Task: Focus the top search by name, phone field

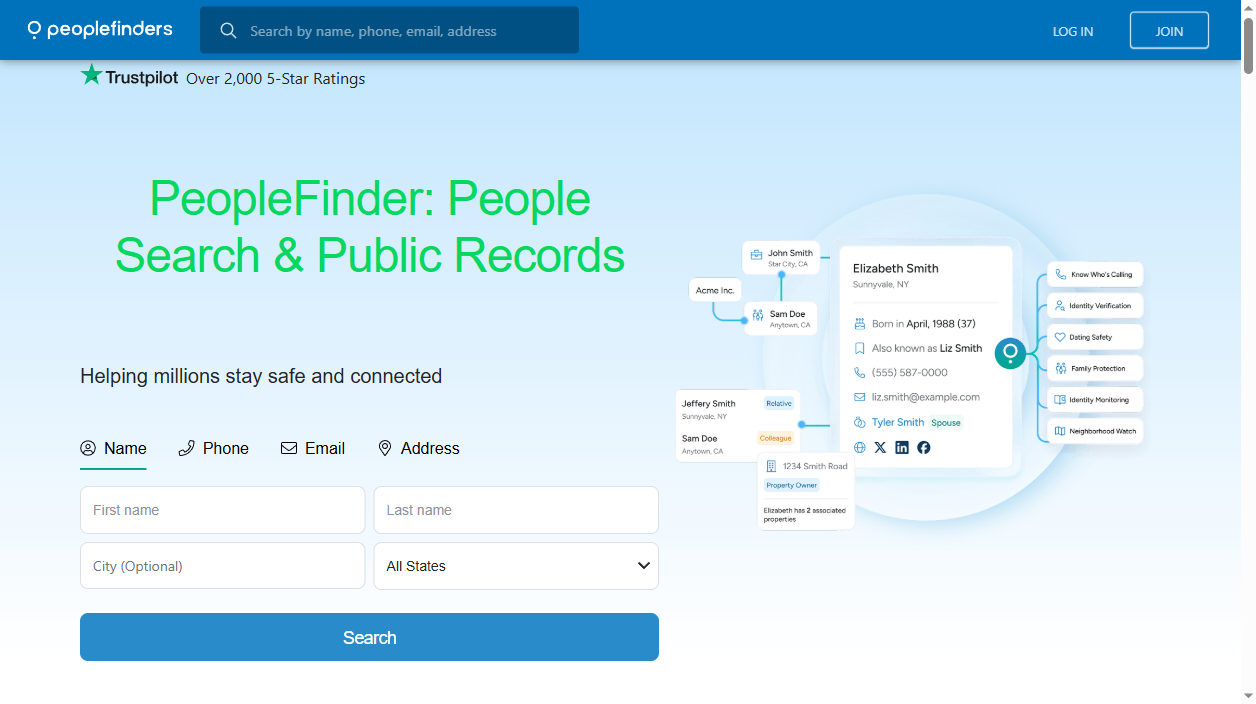Action: point(389,31)
